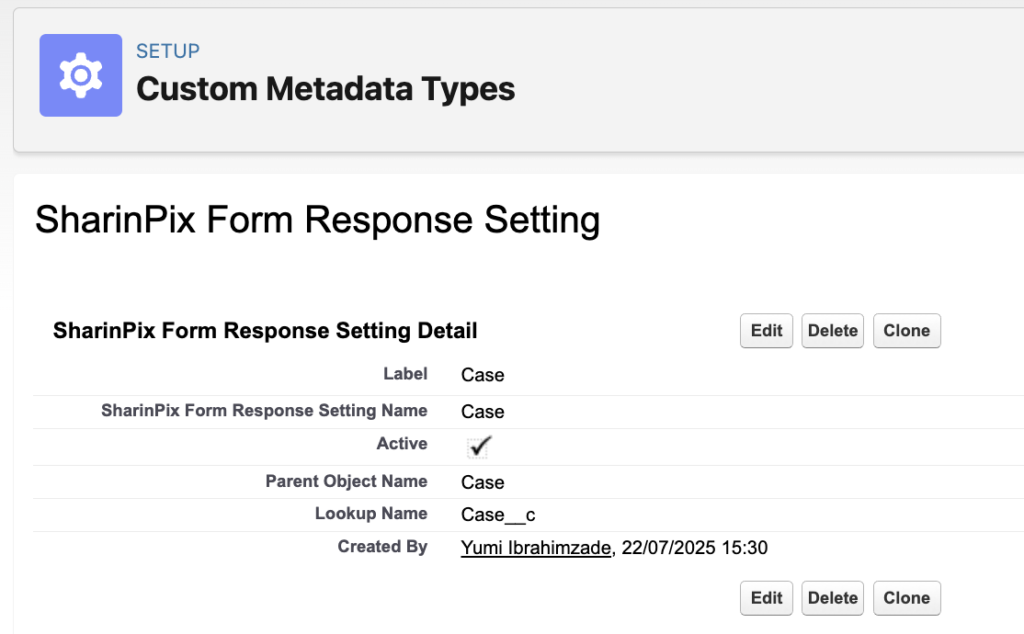
Task: Click the Custom Metadata Types heading
Action: [x=325, y=89]
